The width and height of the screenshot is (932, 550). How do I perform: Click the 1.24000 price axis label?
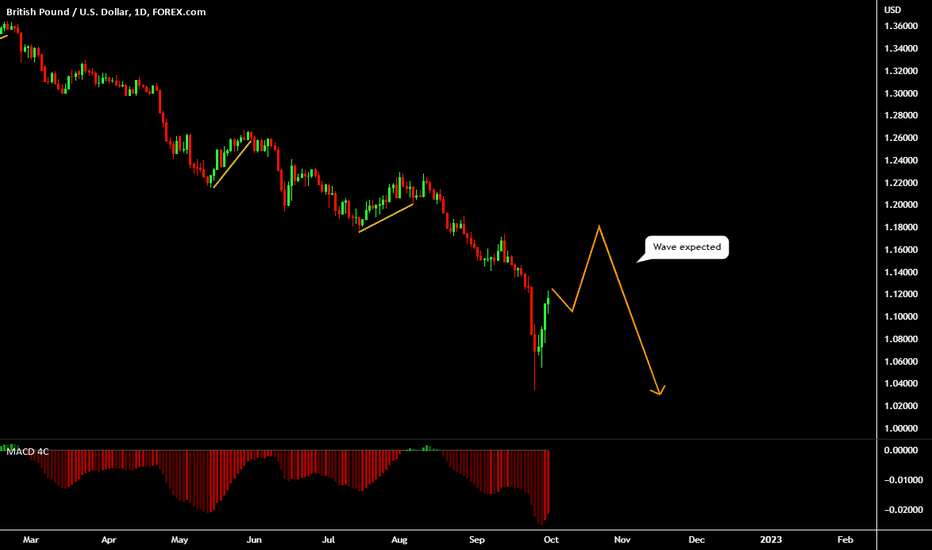click(900, 161)
